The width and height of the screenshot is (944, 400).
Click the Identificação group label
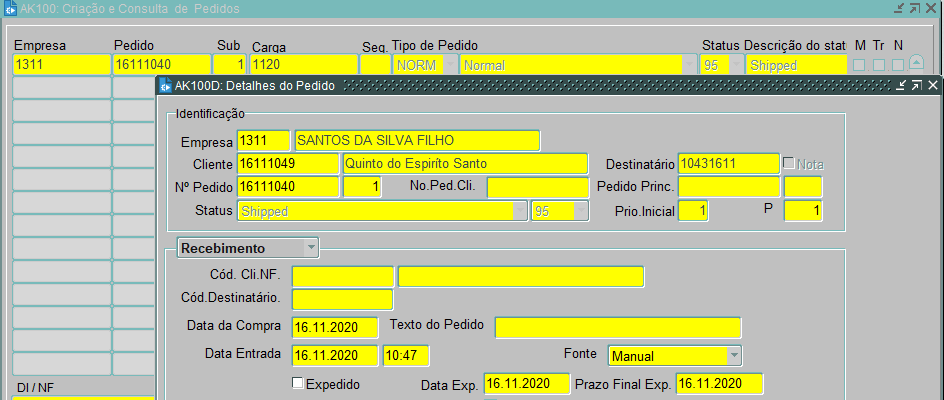tap(210, 113)
